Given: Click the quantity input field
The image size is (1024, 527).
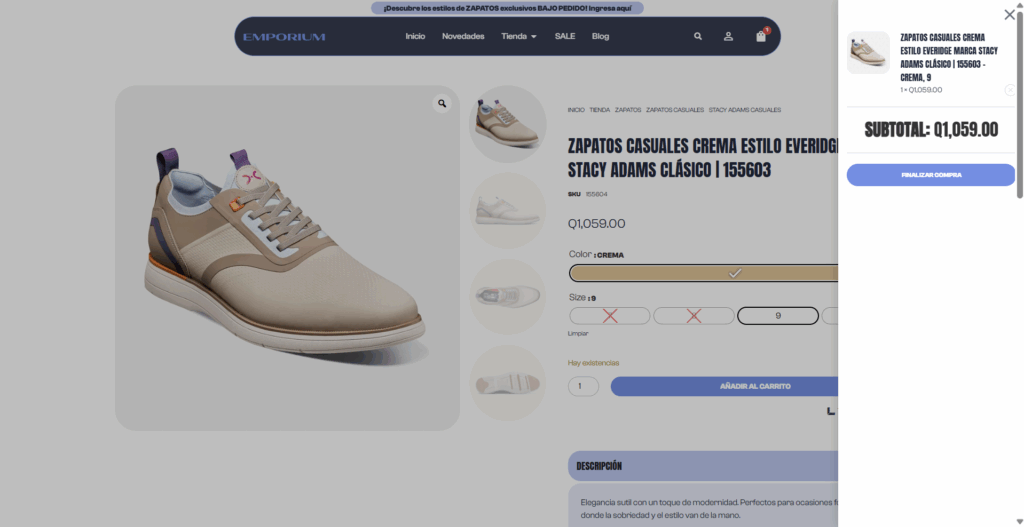Looking at the screenshot, I should coord(583,386).
